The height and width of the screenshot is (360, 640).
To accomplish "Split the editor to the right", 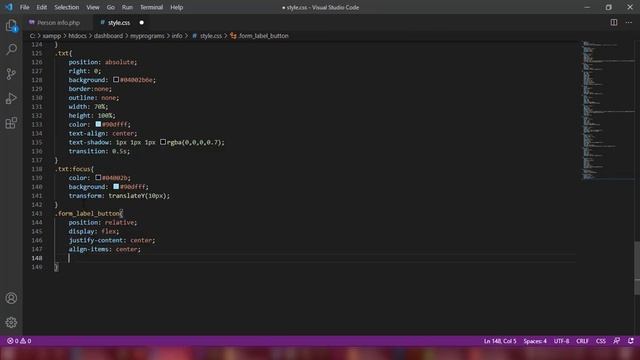I will 613,22.
